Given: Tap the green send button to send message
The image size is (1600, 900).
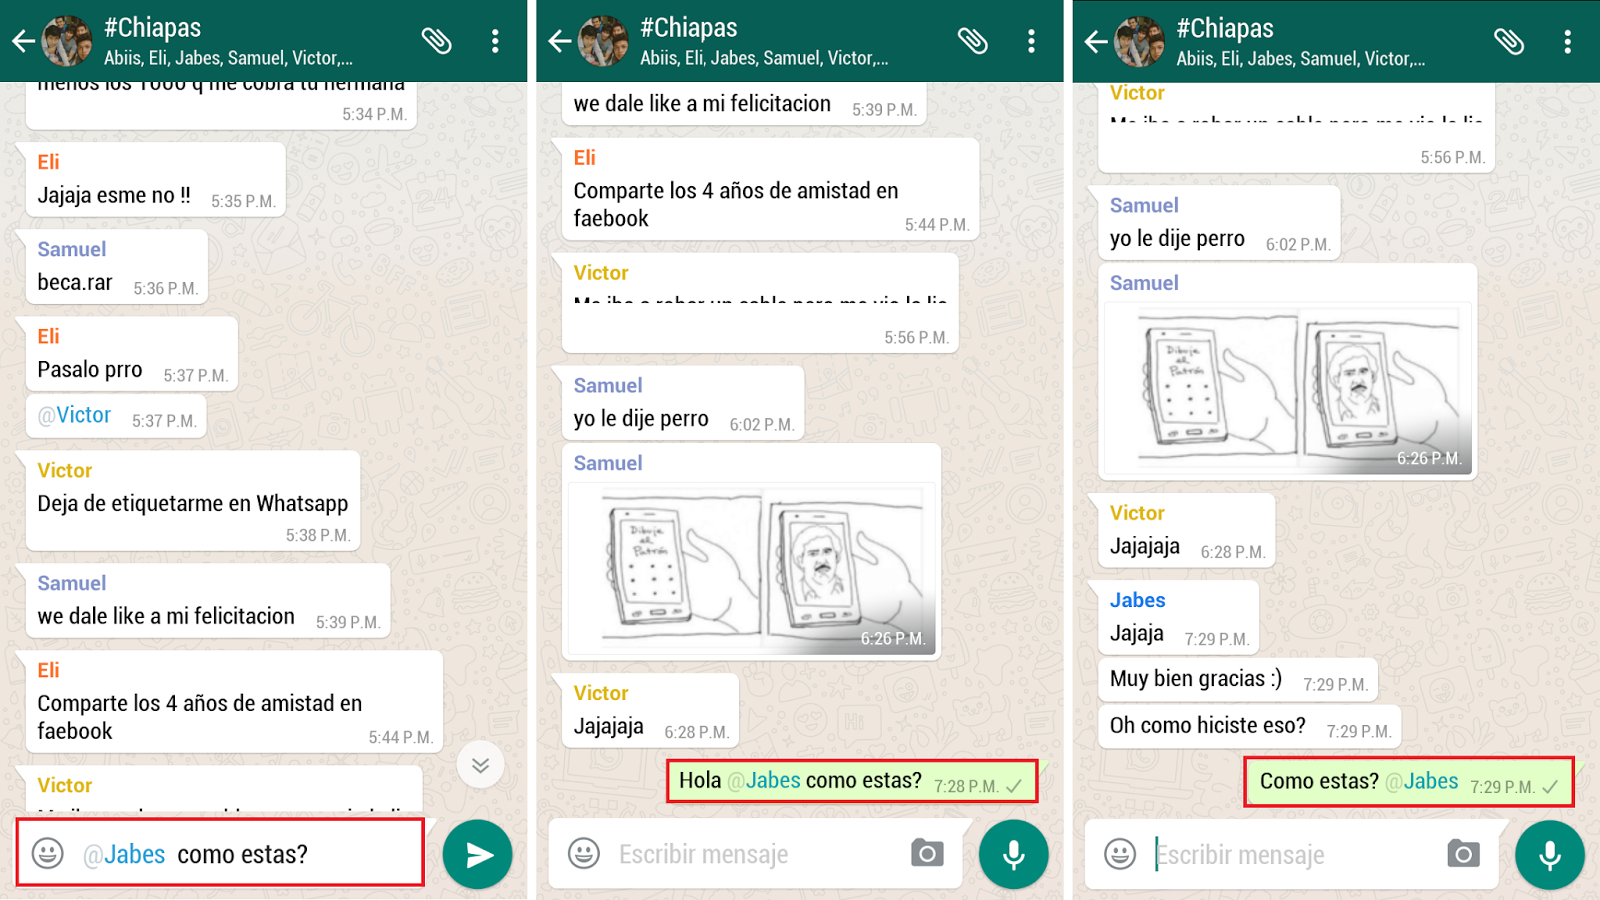Looking at the screenshot, I should point(477,853).
